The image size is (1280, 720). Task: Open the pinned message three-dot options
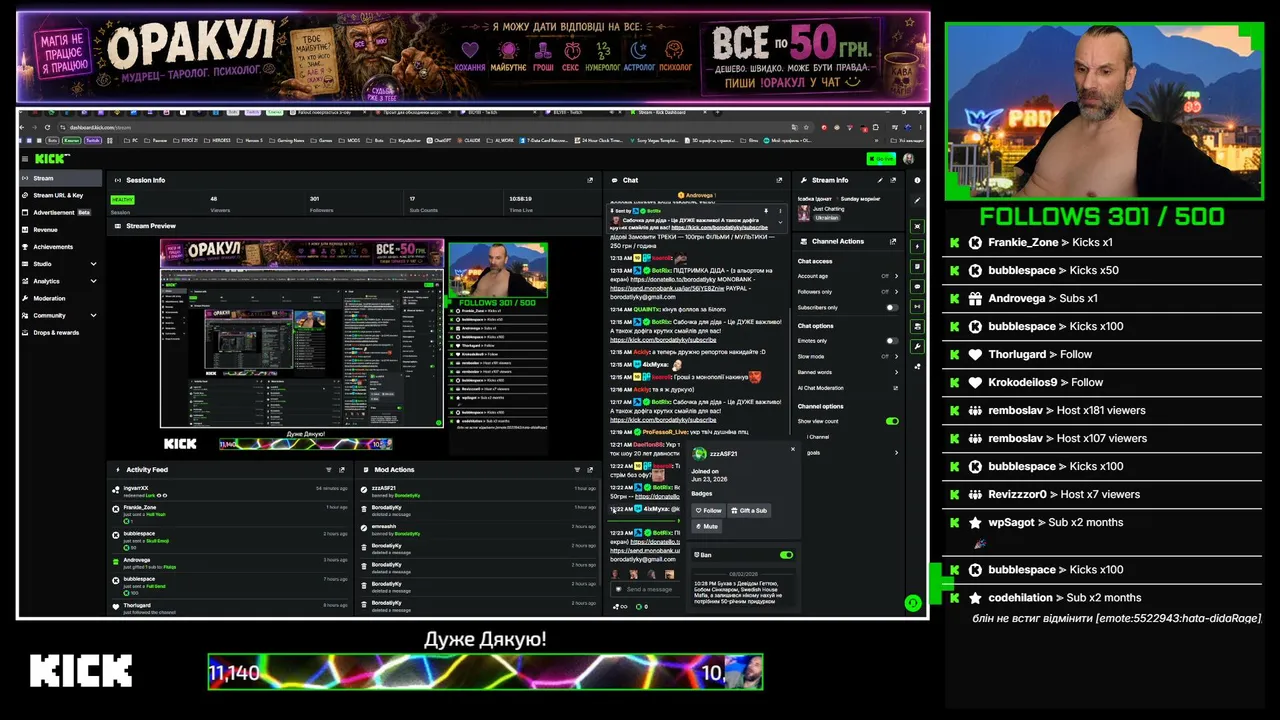point(781,211)
